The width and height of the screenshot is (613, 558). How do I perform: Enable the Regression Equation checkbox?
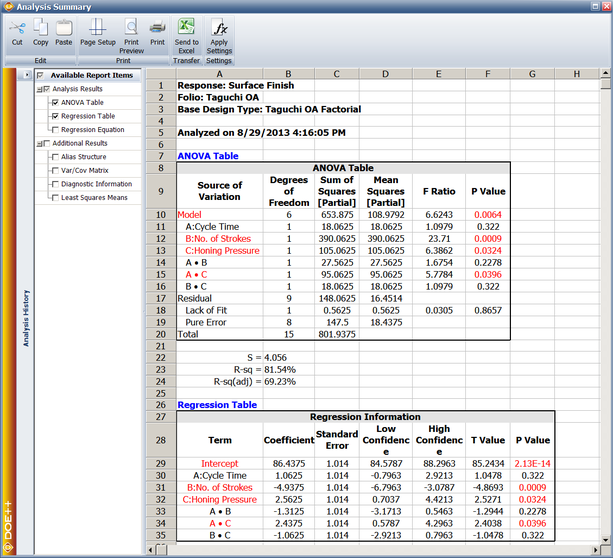tap(55, 130)
